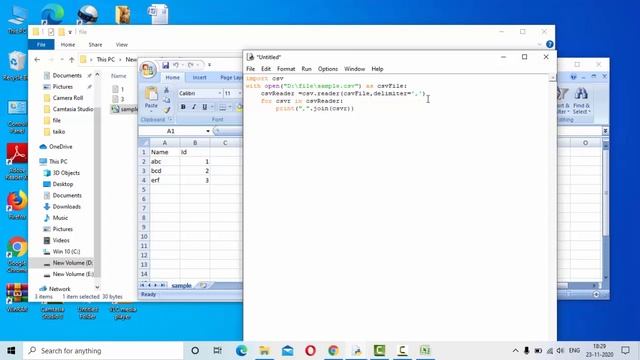The height and width of the screenshot is (360, 640).
Task: Select cell A2 containing abc in Excel
Action: (164, 162)
